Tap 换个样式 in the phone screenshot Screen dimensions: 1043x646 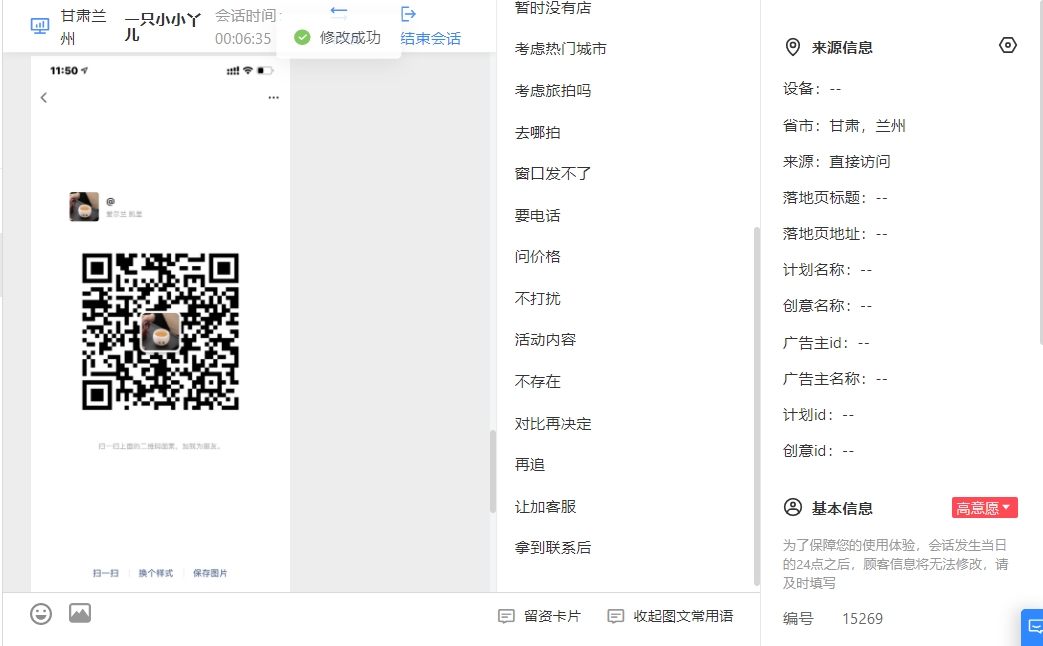156,573
